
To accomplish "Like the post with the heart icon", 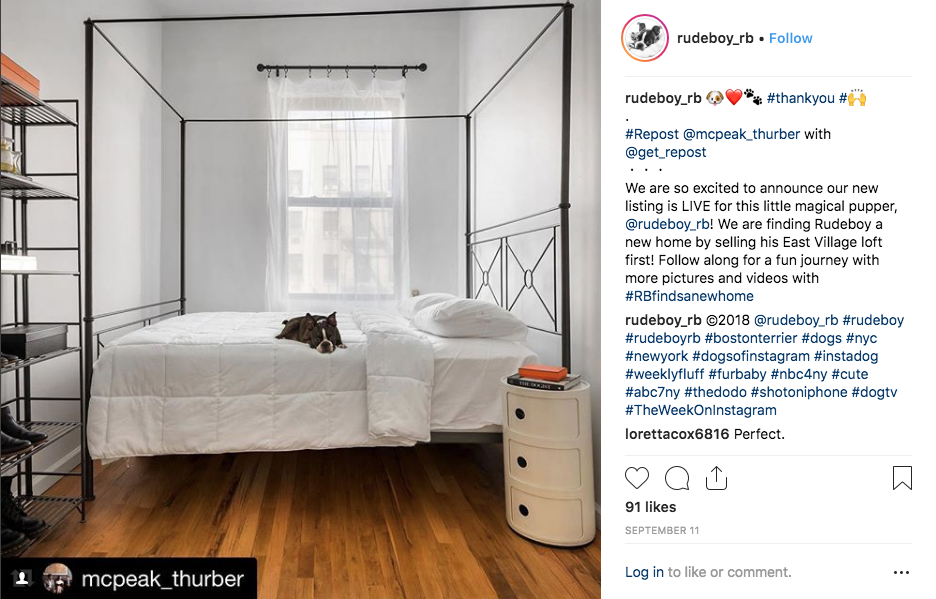I will pyautogui.click(x=636, y=478).
